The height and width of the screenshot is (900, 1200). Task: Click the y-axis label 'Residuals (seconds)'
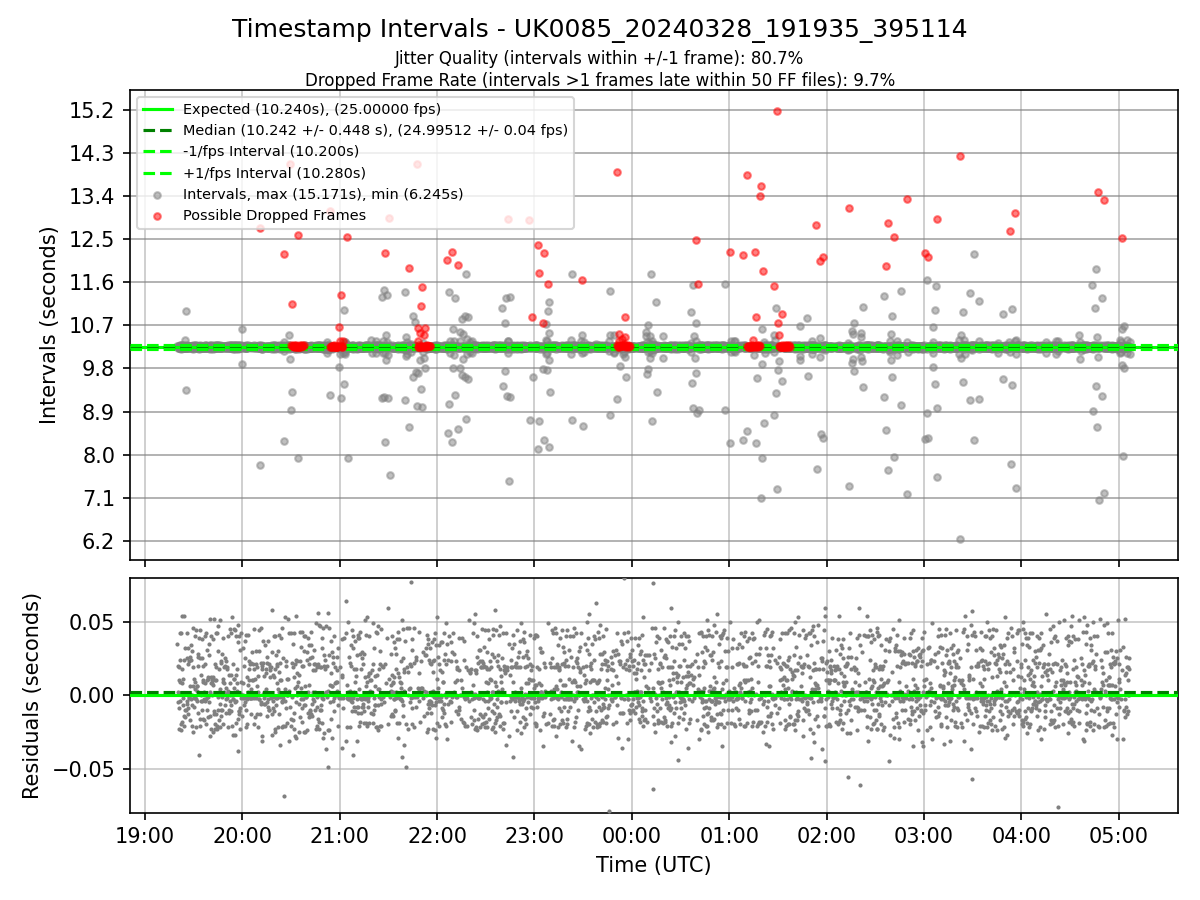pos(32,696)
